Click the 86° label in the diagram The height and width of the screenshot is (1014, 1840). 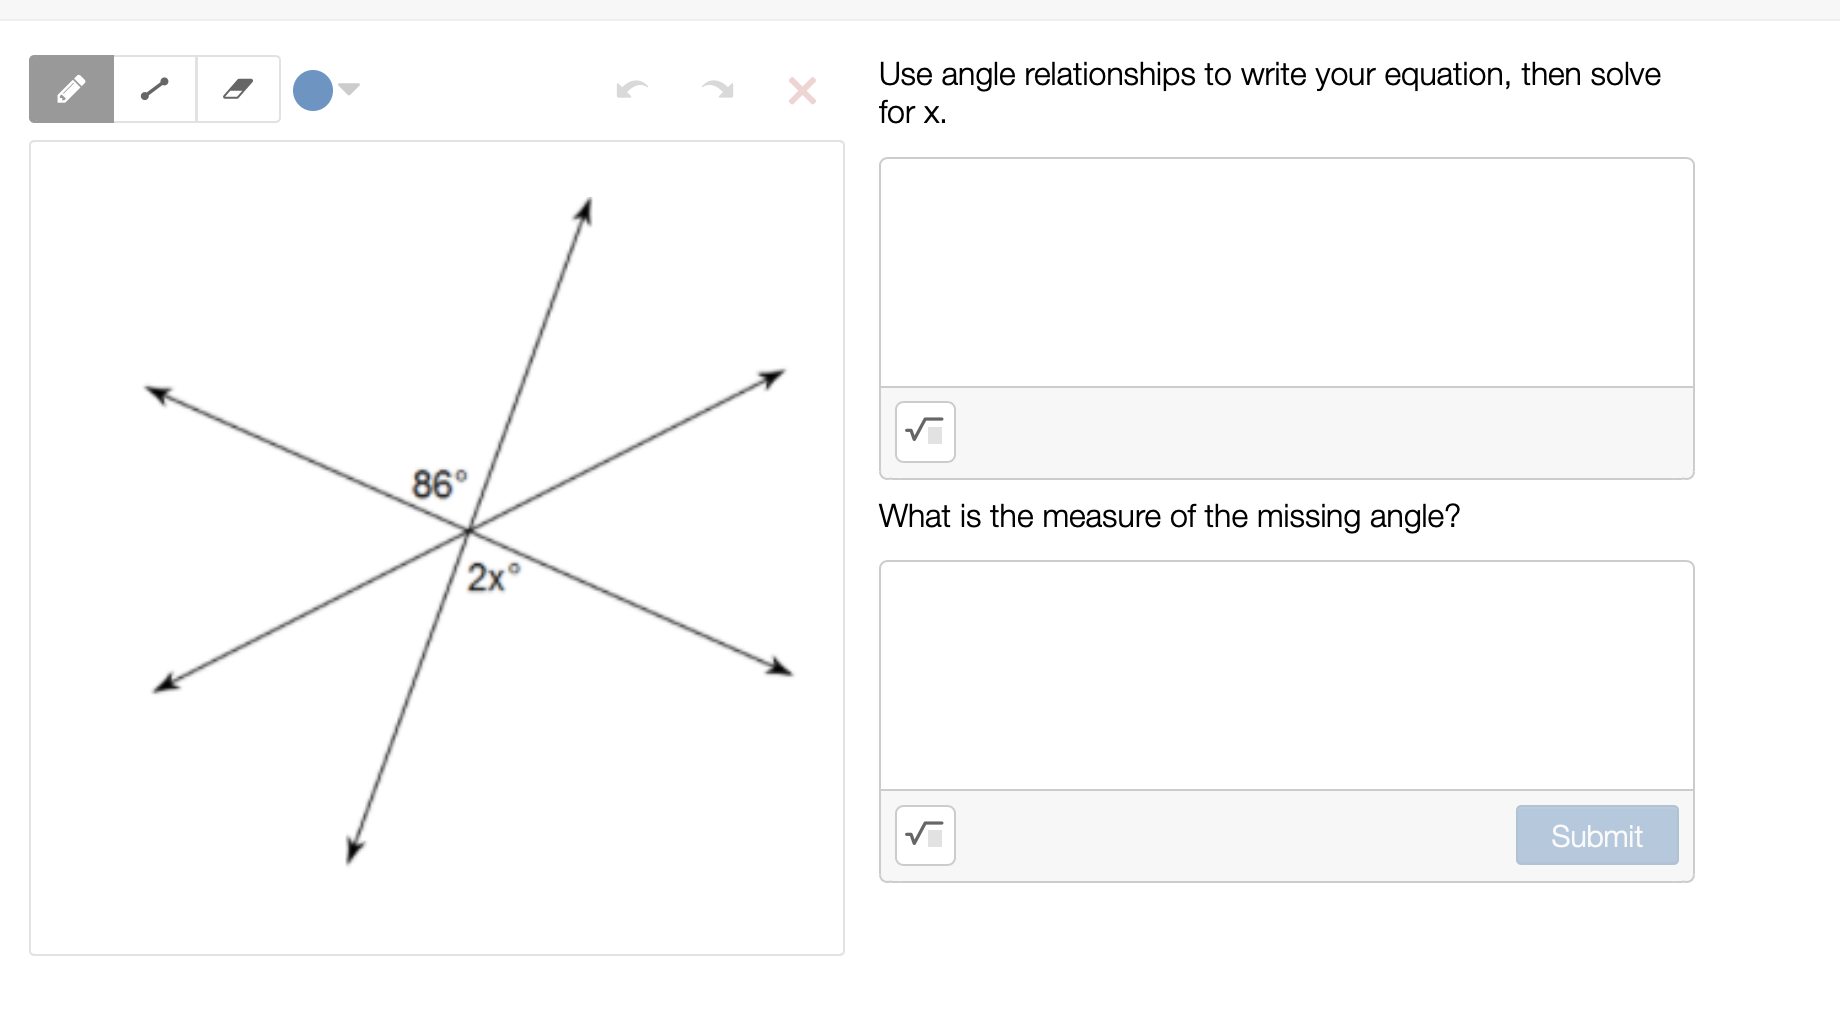pos(438,483)
